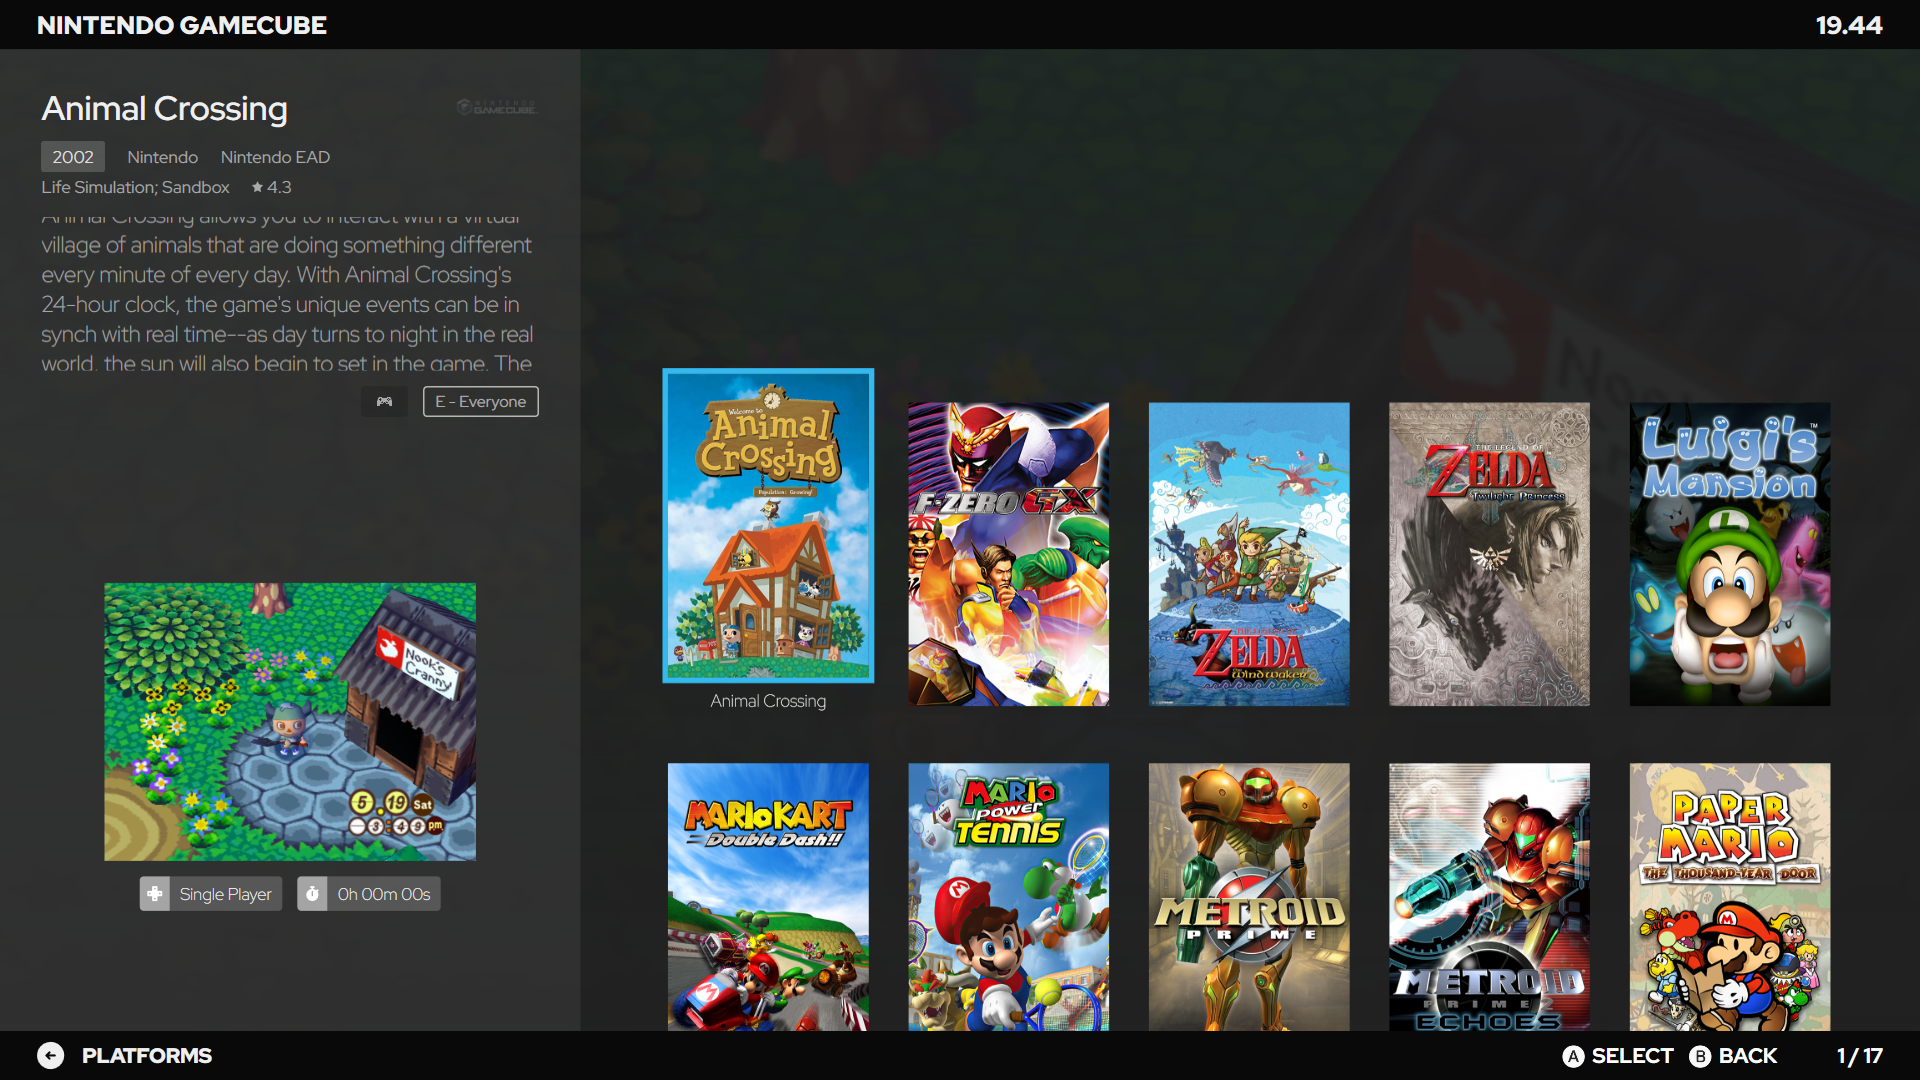Select the Animal Crossing cover
Image resolution: width=1920 pixels, height=1080 pixels.
click(768, 526)
